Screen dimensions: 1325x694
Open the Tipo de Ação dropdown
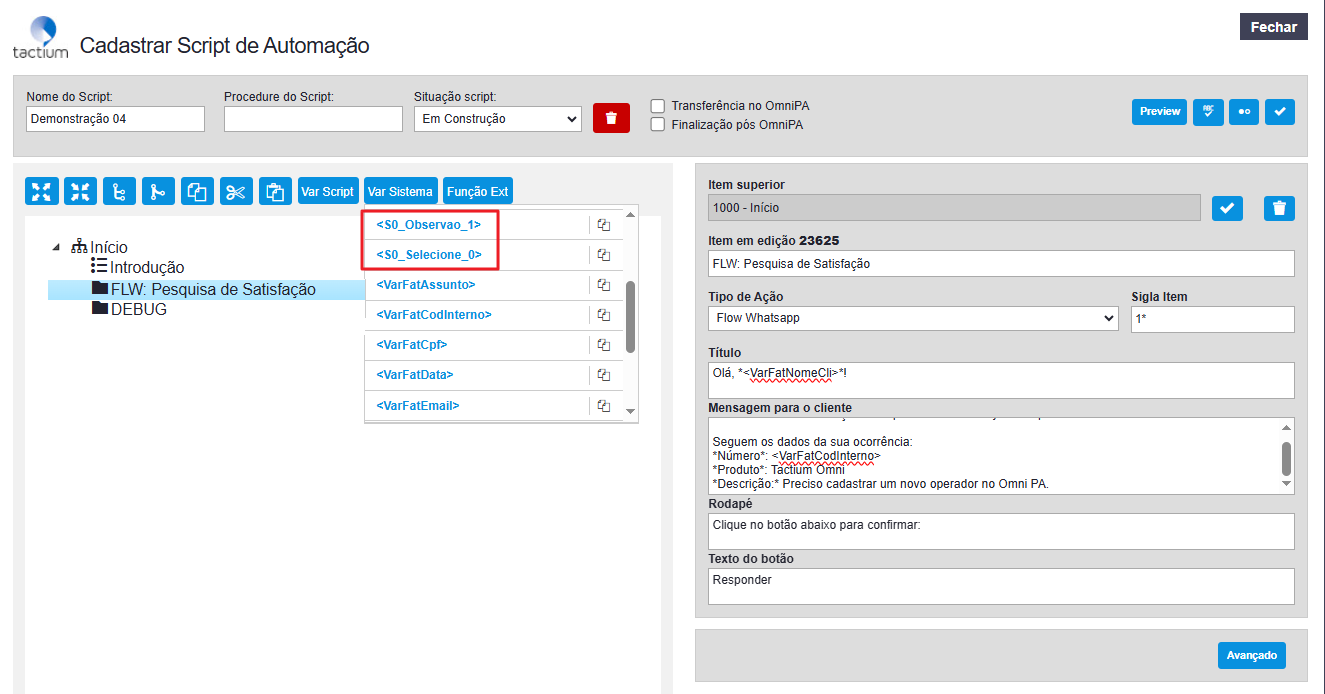(x=912, y=318)
